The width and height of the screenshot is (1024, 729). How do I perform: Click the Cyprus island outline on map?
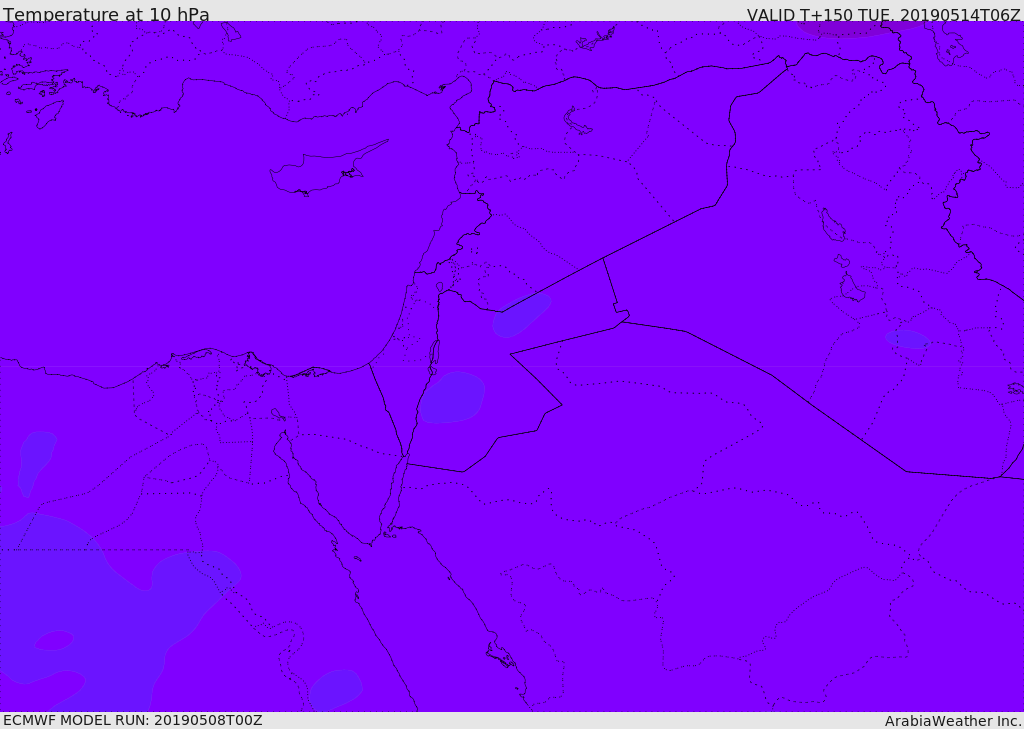[x=328, y=169]
